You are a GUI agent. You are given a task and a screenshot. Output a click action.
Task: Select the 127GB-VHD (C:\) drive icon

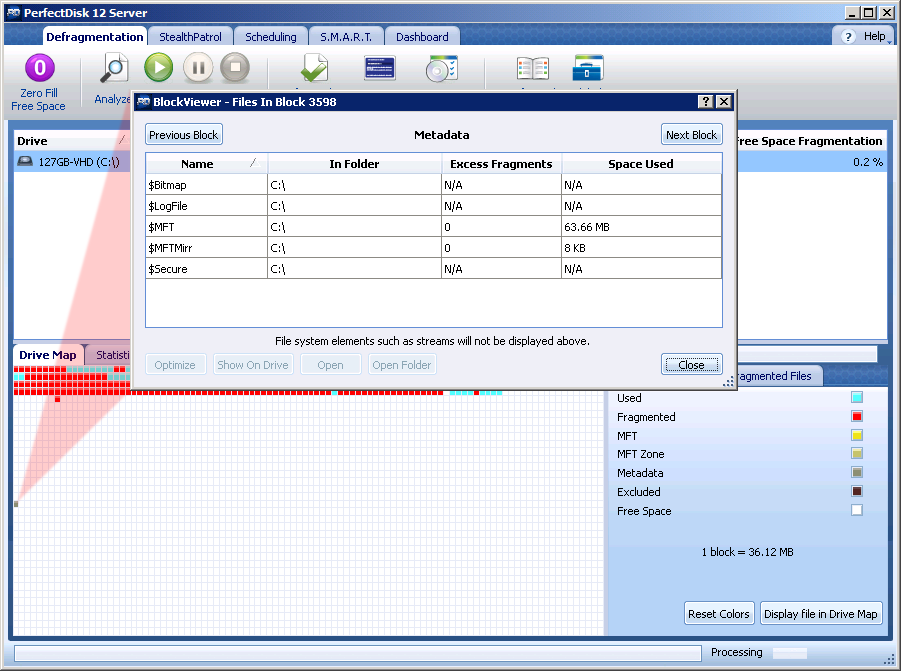25,161
